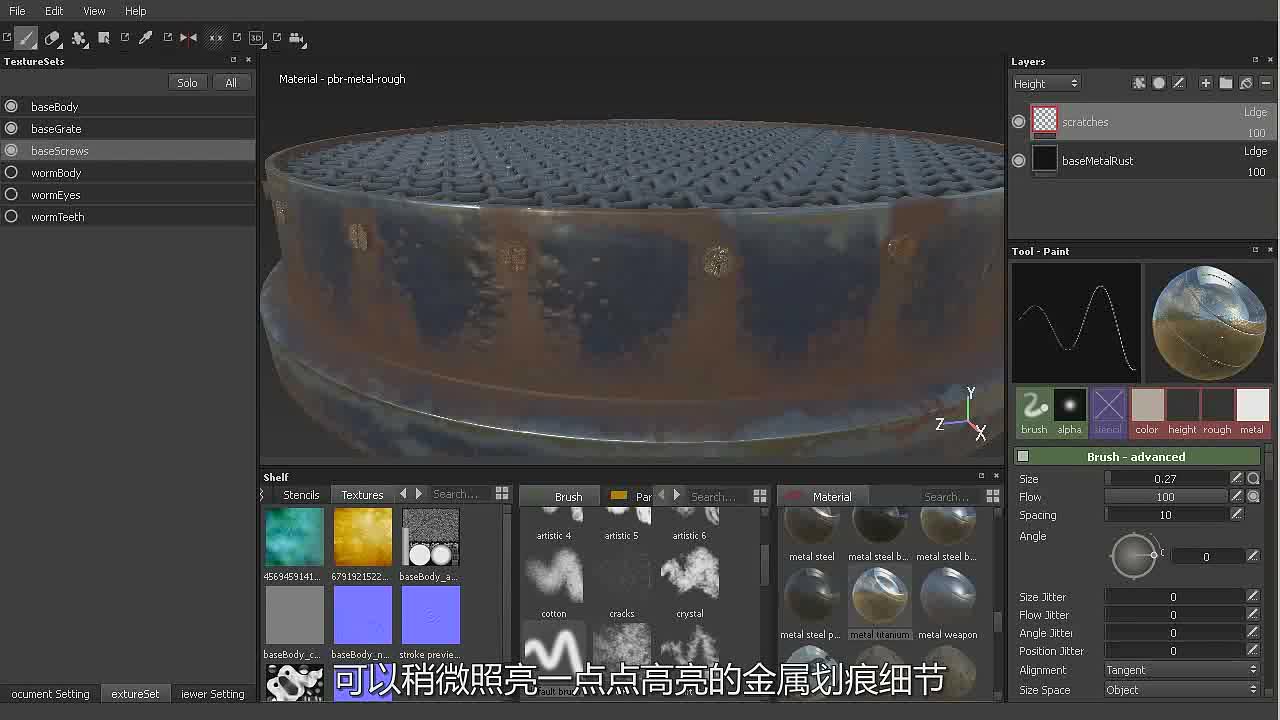Toggle baseScrews texture set visibility
Image resolution: width=1280 pixels, height=720 pixels.
tap(11, 150)
